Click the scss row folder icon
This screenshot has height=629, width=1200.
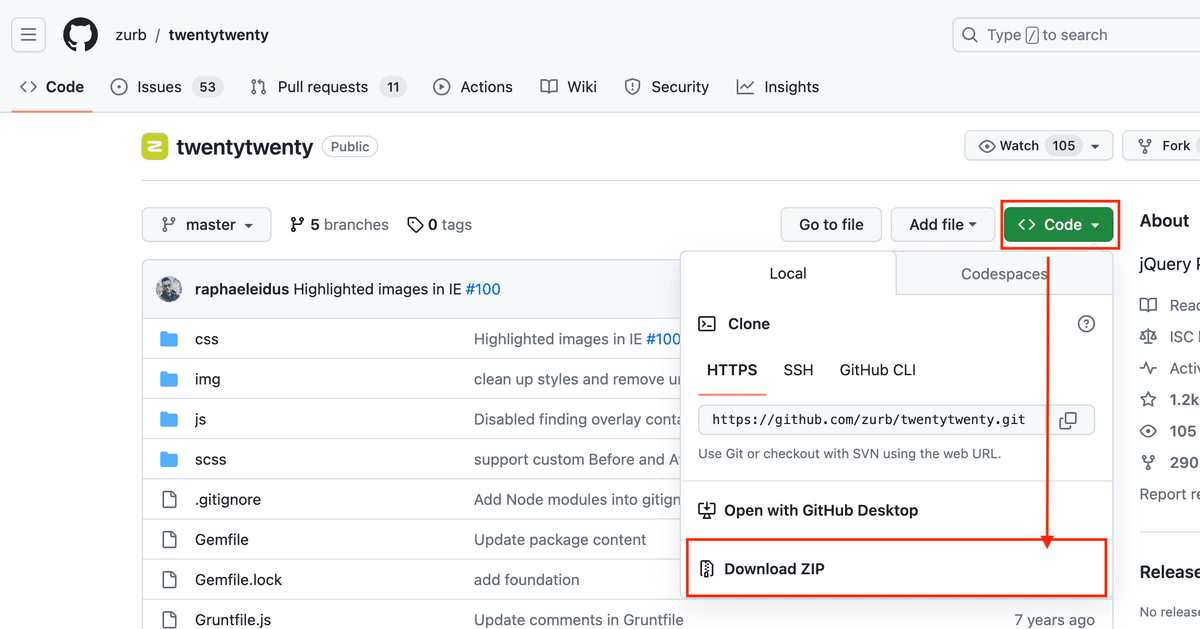point(169,459)
